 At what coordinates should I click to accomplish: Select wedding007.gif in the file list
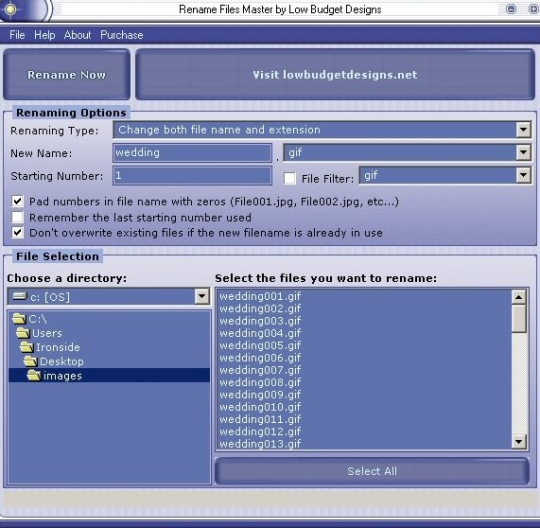[x=364, y=370]
